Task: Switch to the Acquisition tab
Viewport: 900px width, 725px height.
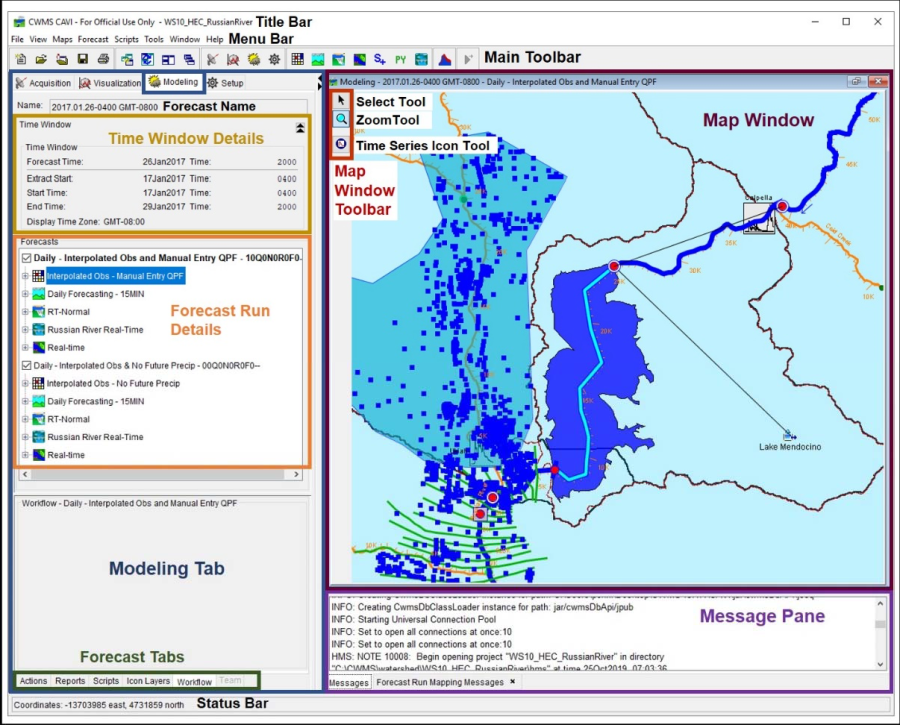Action: (x=43, y=83)
